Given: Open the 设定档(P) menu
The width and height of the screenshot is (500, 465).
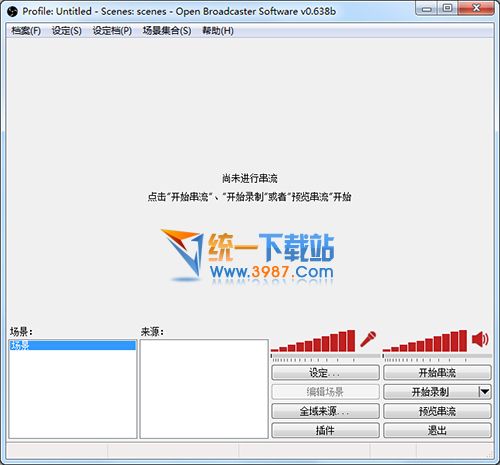Looking at the screenshot, I should click(112, 31).
